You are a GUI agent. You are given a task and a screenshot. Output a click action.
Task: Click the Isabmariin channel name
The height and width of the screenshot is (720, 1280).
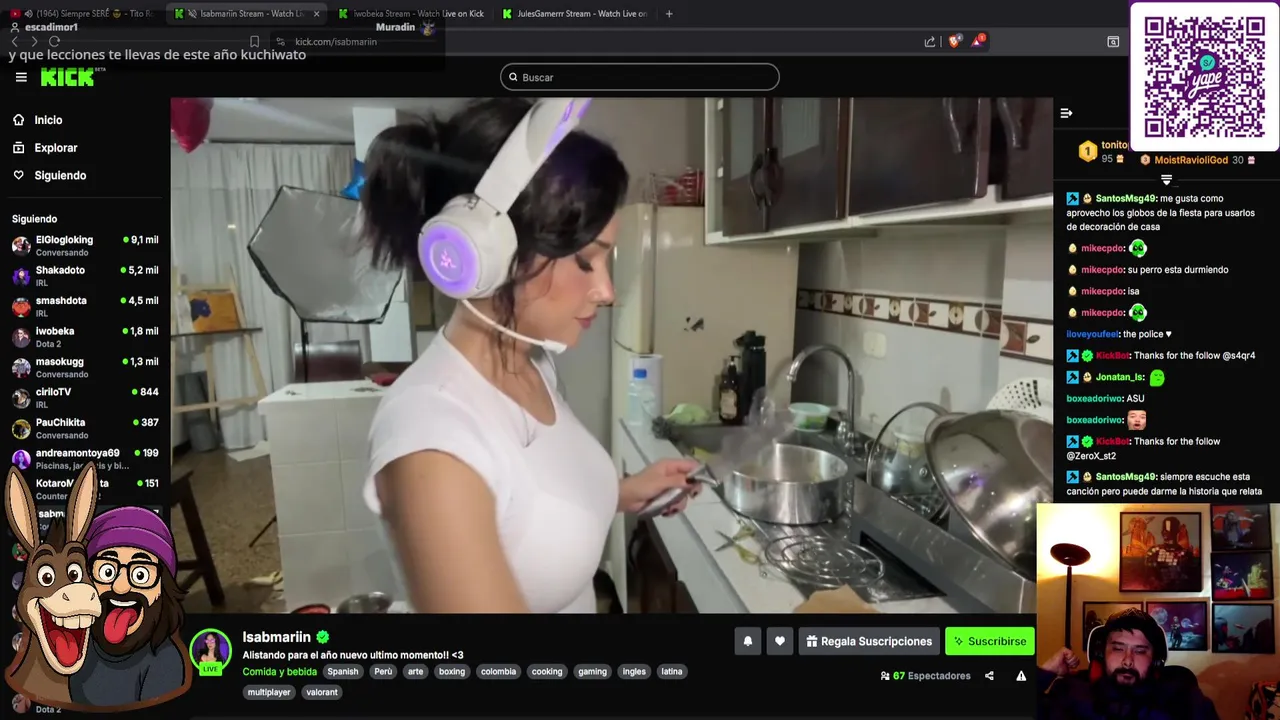click(277, 637)
